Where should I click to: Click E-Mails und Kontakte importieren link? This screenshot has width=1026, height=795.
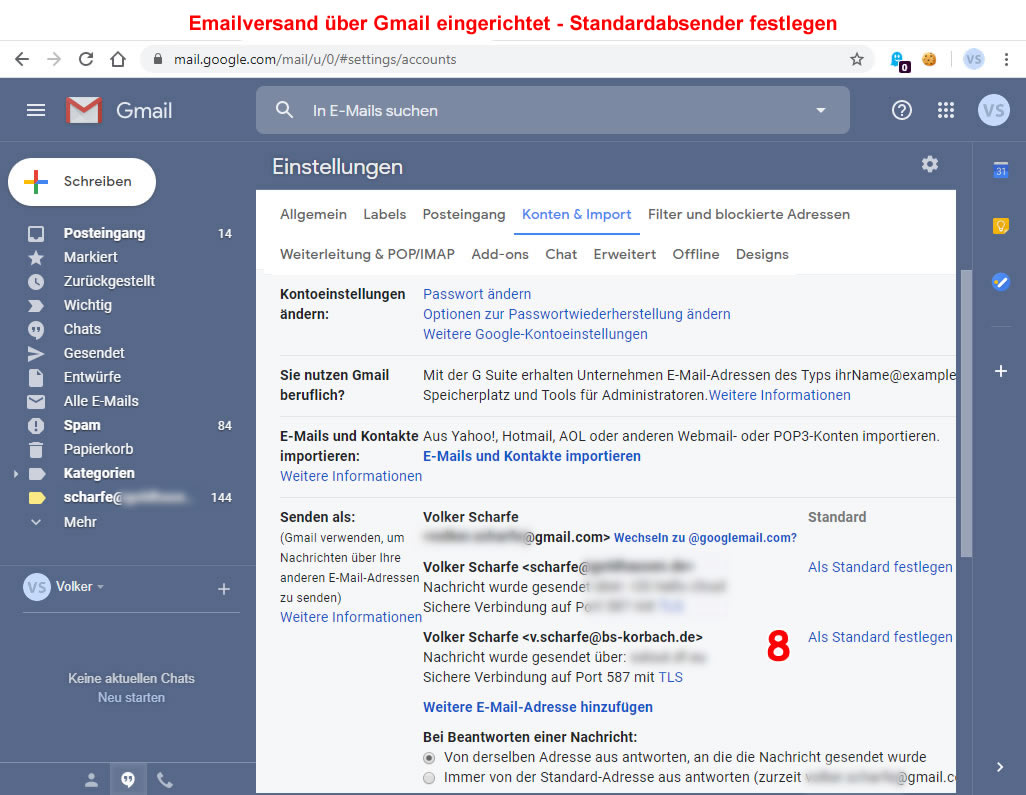(532, 456)
